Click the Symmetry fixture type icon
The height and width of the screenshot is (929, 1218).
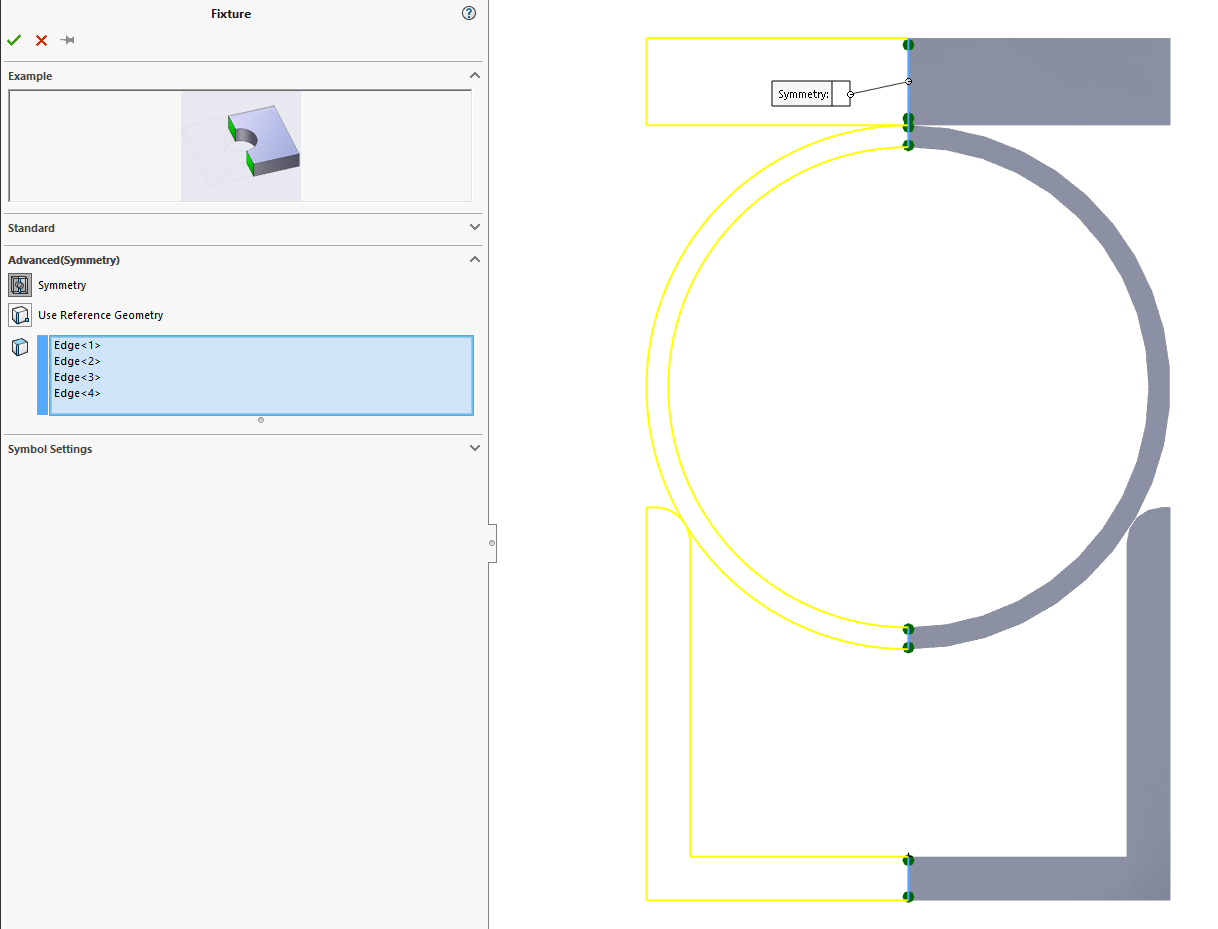pos(20,285)
